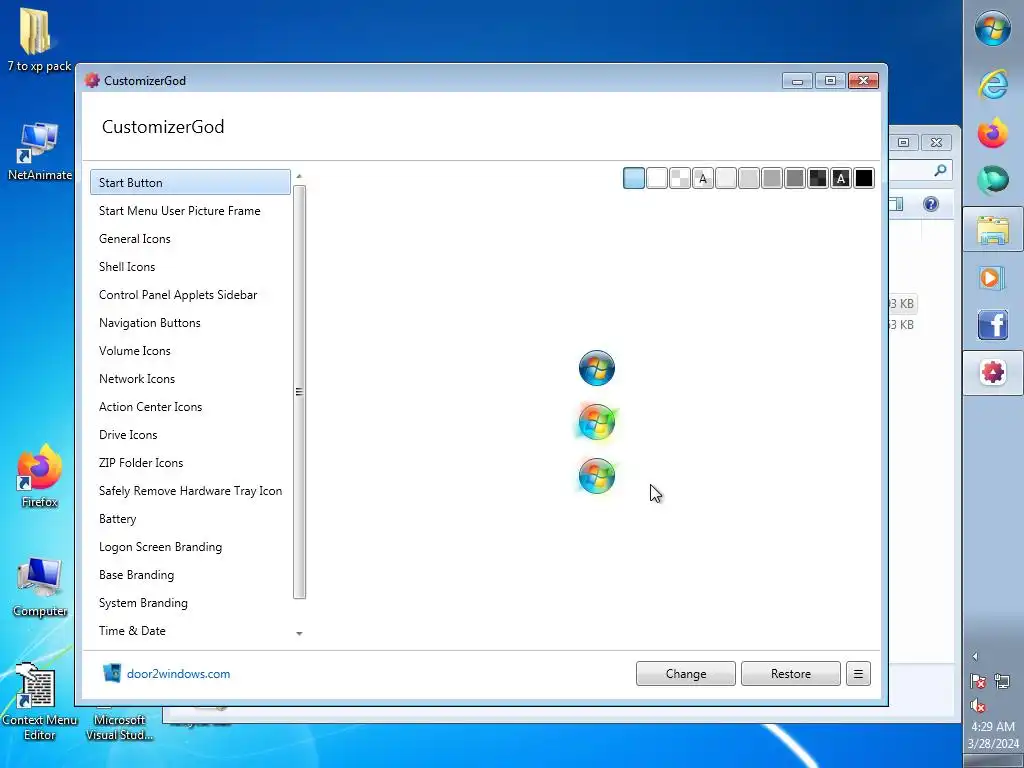Image resolution: width=1024 pixels, height=768 pixels.
Task: Select Base Branding category
Action: point(136,575)
